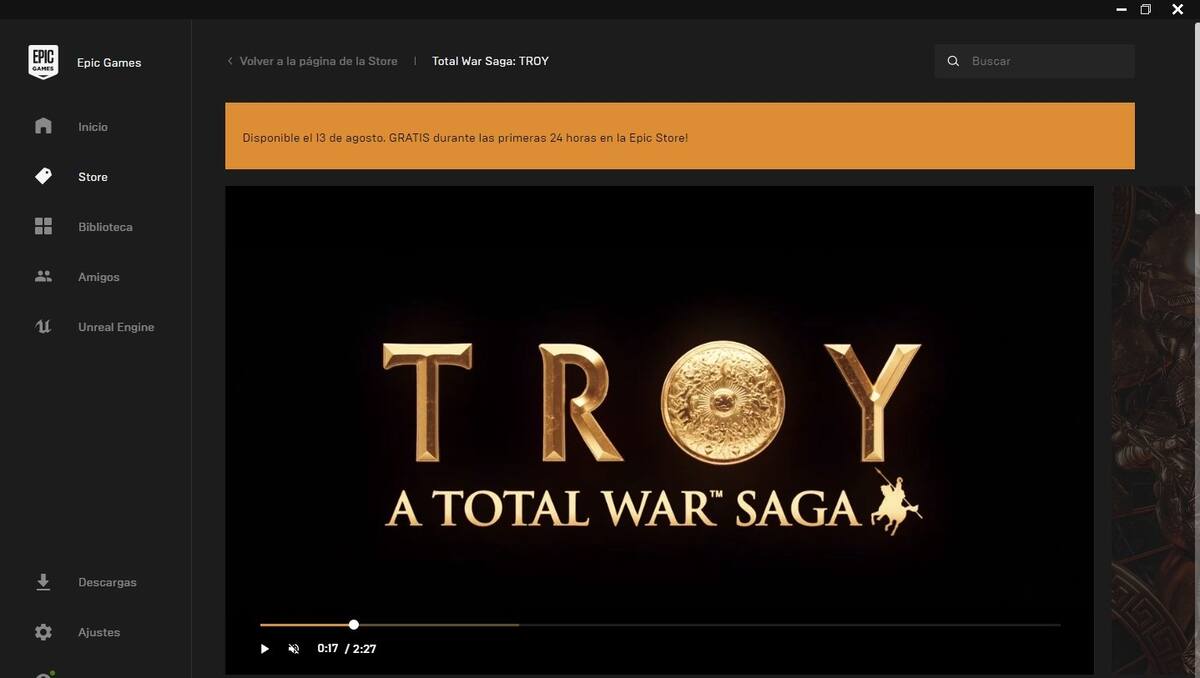Restore down the launcher window

[1146, 9]
